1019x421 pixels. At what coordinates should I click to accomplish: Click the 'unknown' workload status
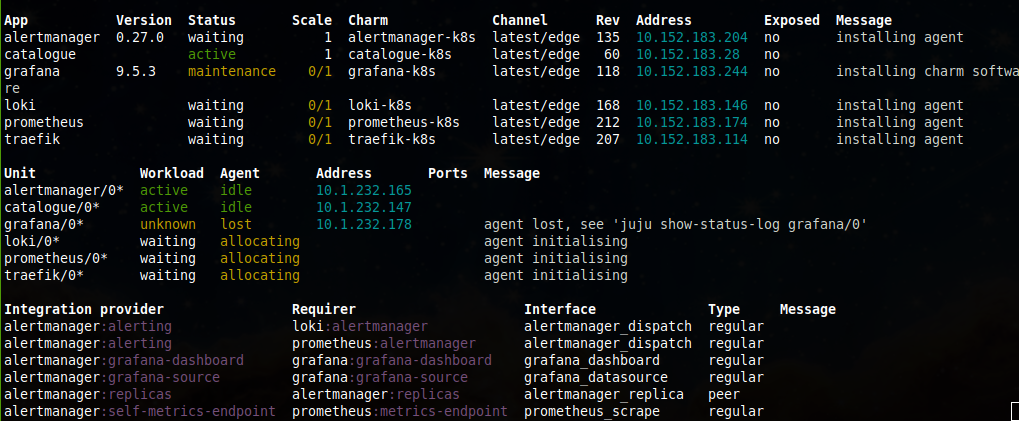coord(168,224)
